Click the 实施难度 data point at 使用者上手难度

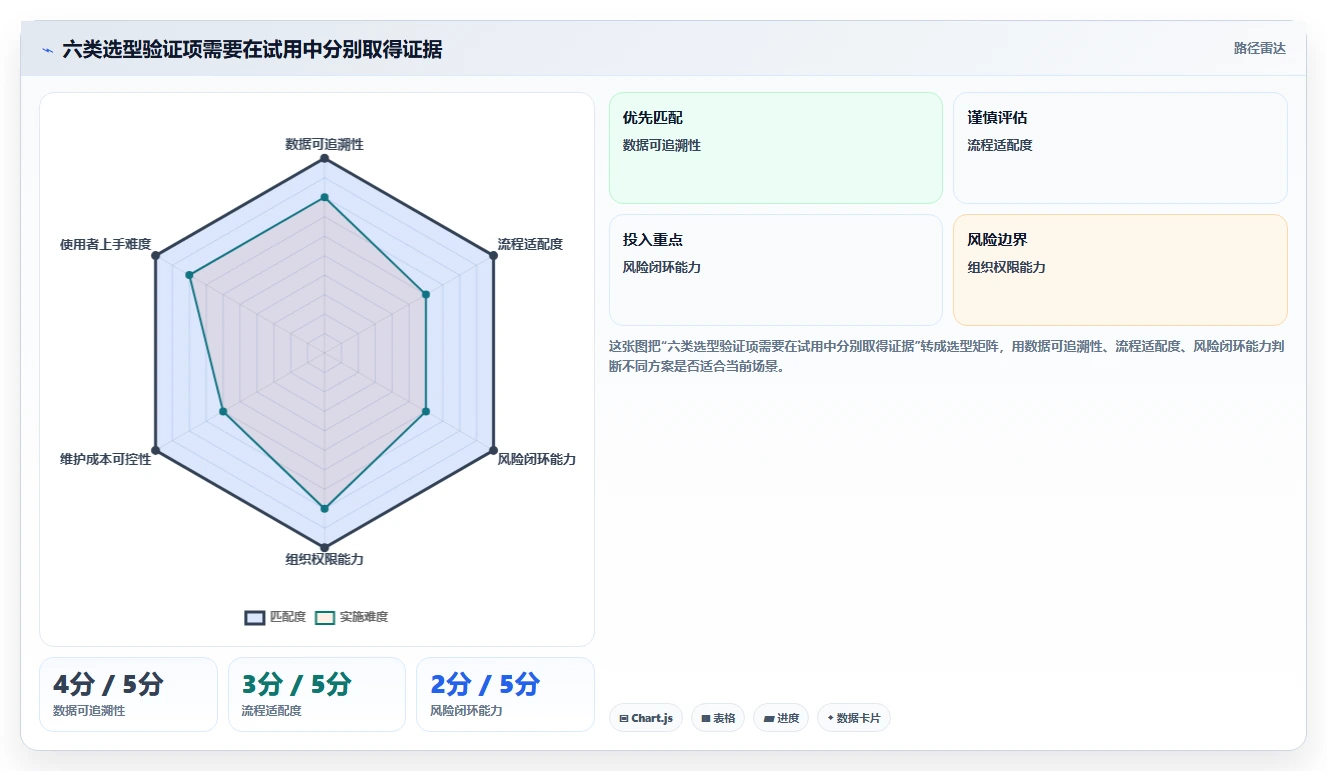tap(189, 275)
